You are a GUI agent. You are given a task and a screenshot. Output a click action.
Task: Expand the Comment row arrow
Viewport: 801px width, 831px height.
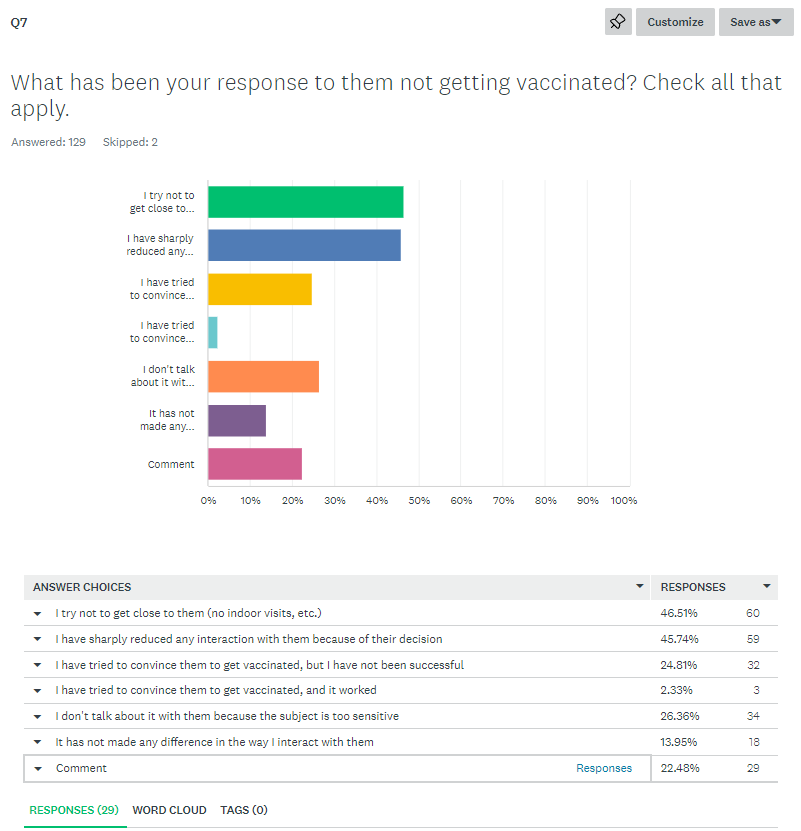pyautogui.click(x=38, y=769)
